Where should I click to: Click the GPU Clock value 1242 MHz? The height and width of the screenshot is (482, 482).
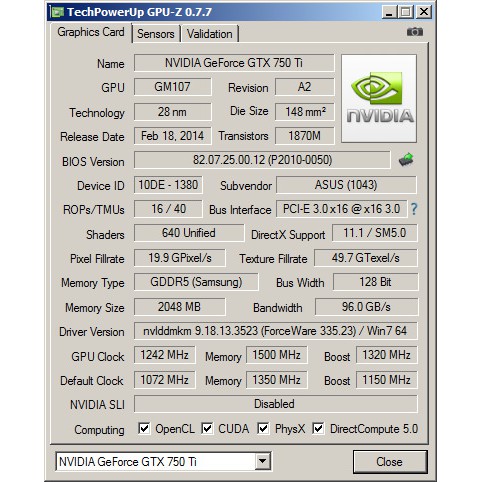[165, 355]
